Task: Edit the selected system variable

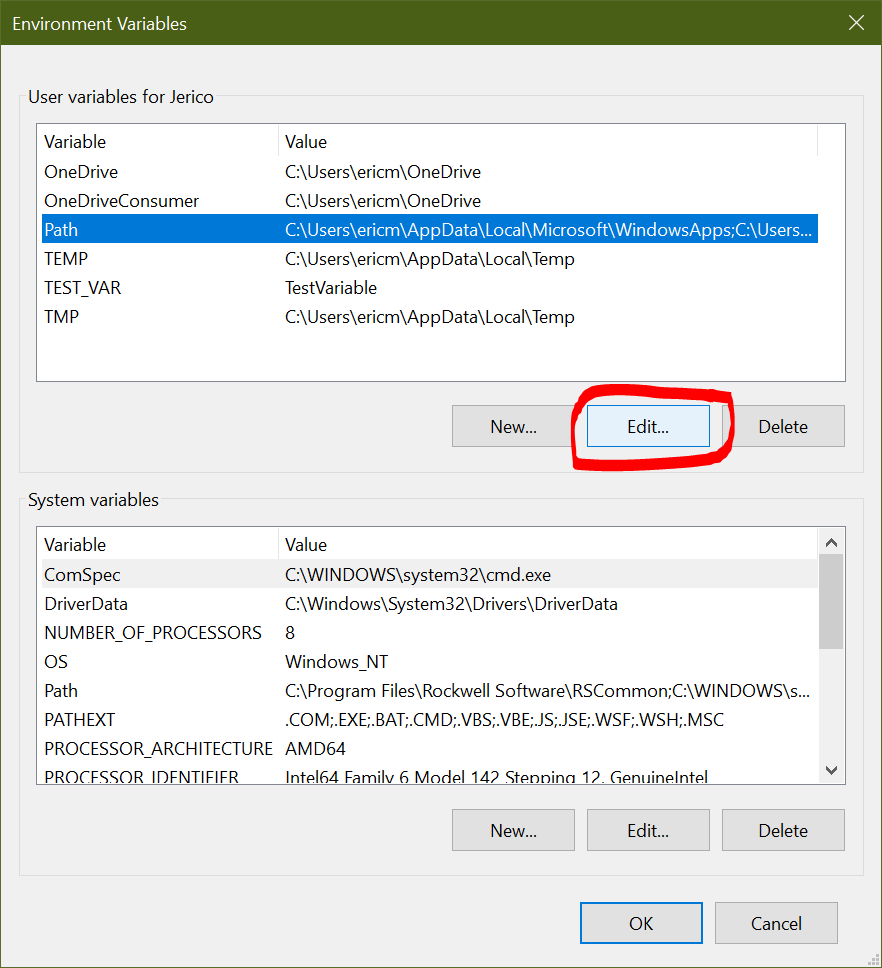Action: [648, 831]
